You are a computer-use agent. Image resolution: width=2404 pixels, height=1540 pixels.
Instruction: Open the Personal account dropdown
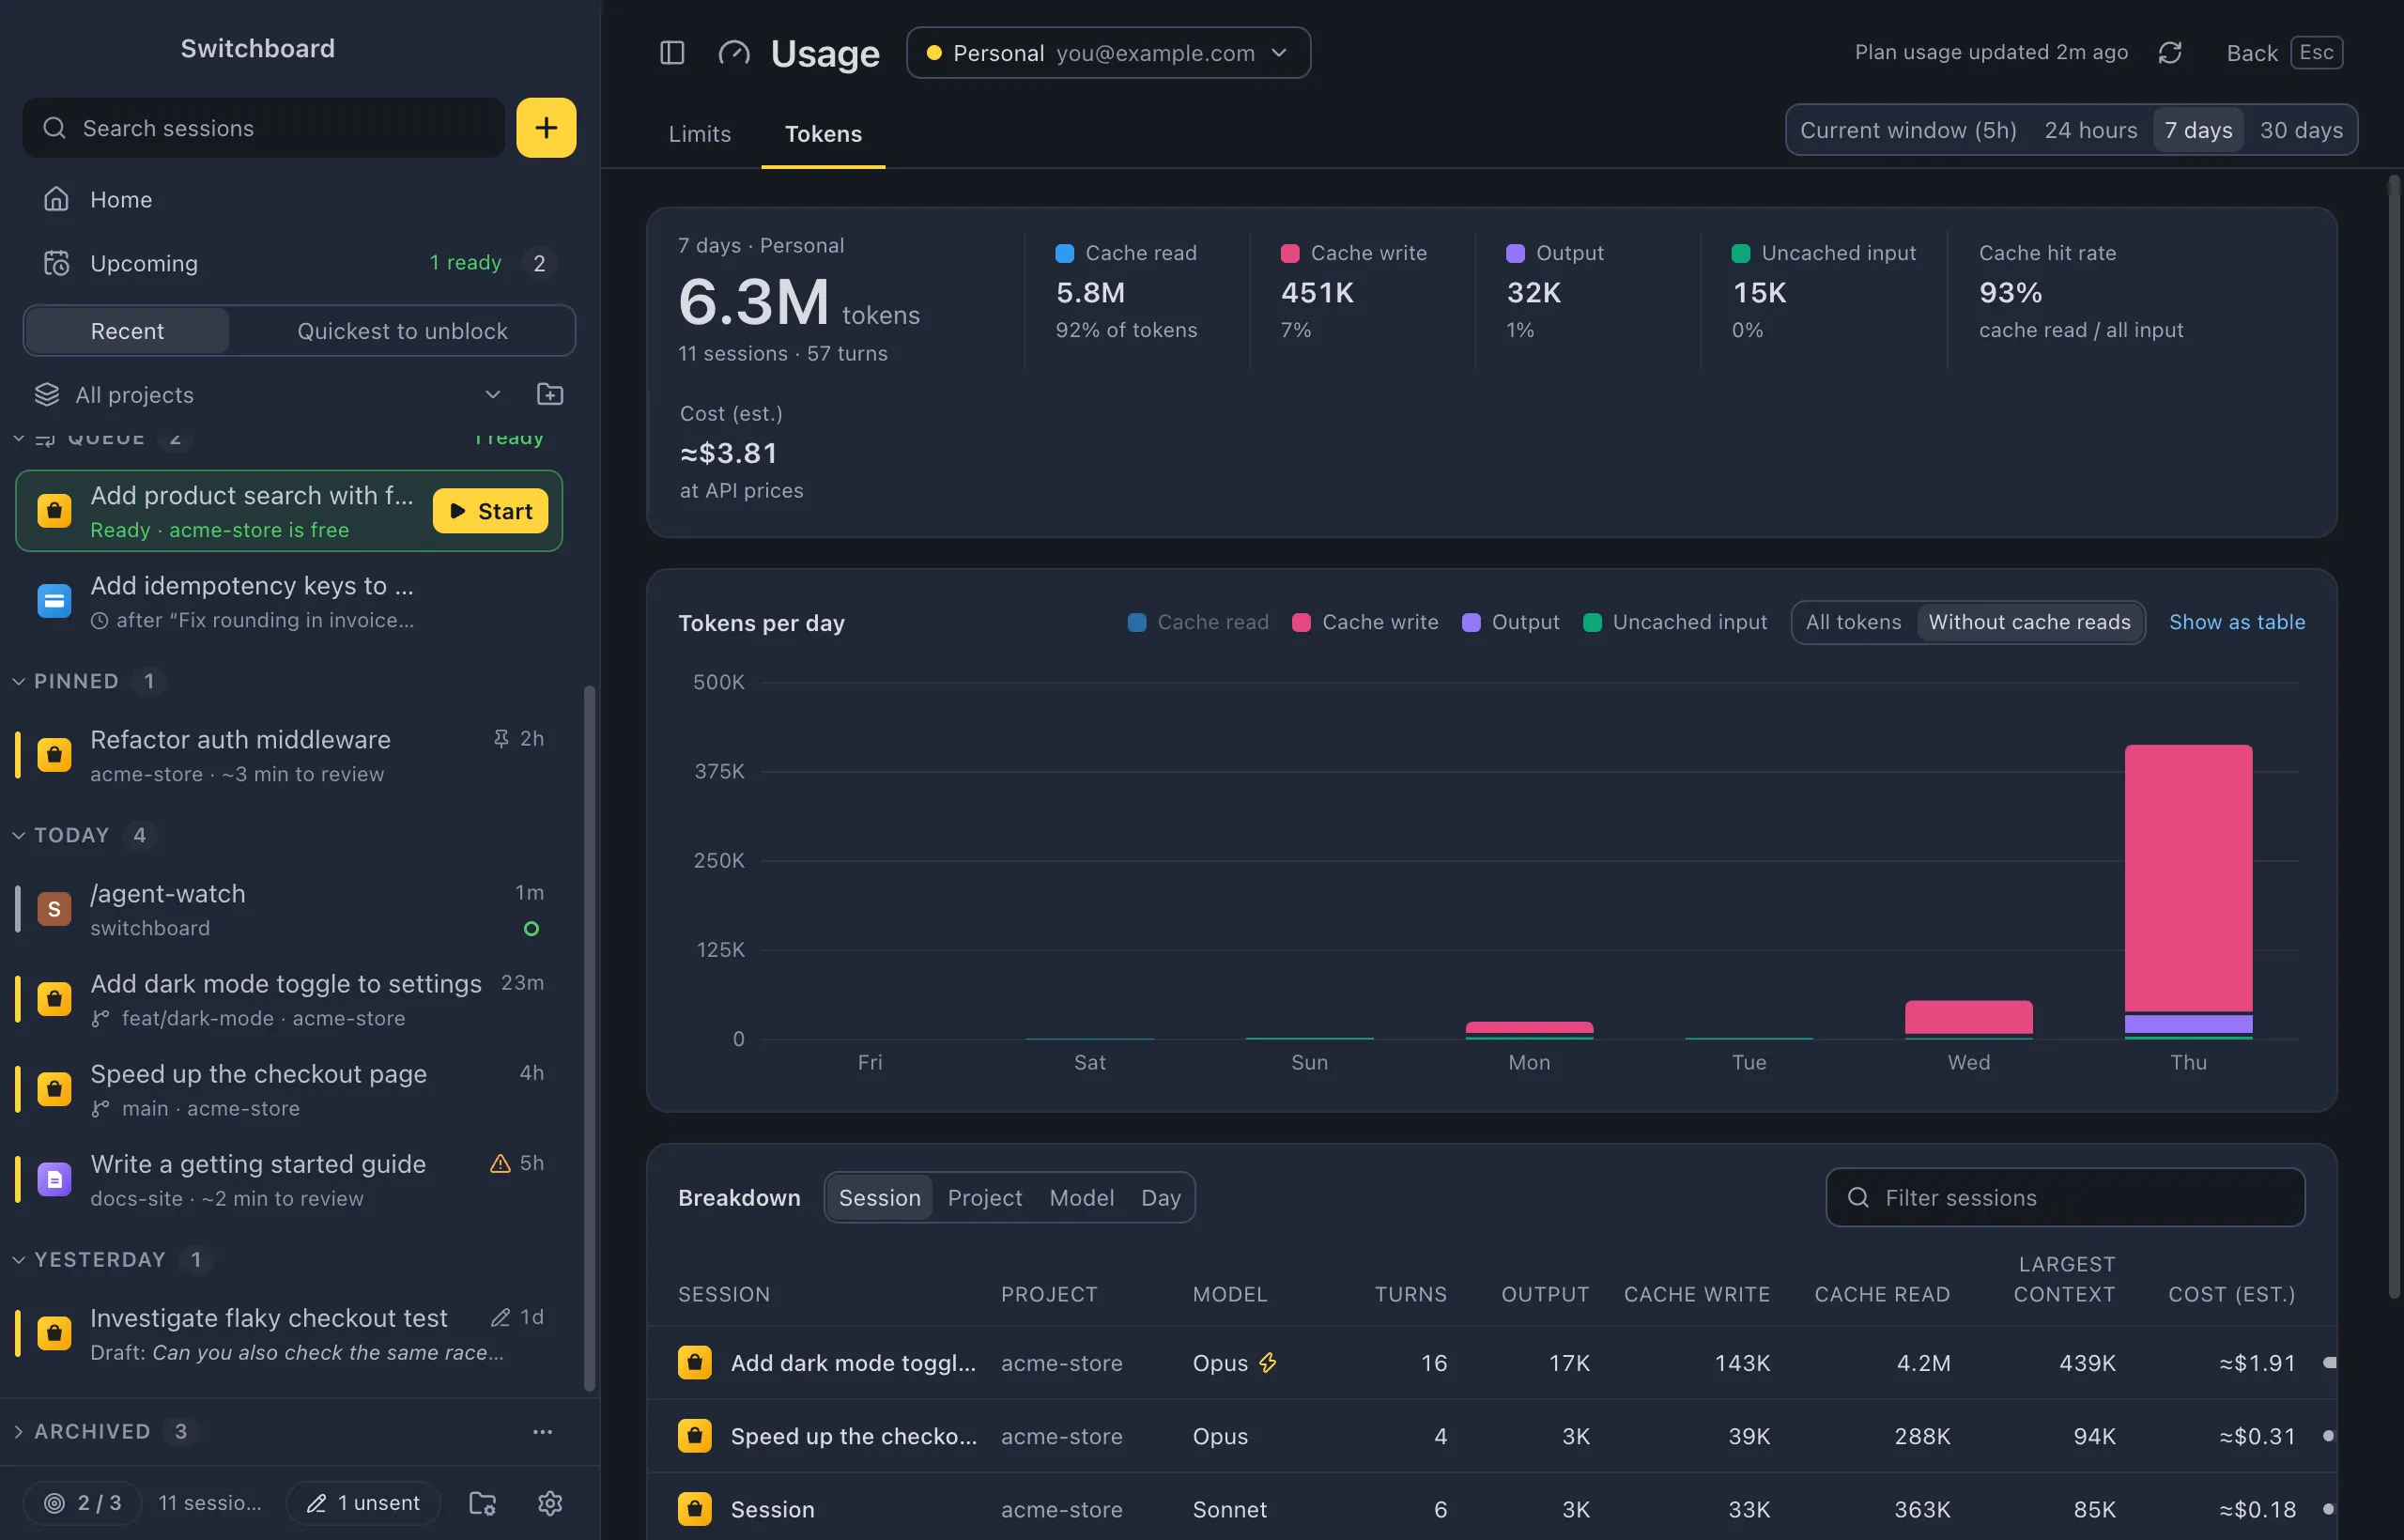coord(1108,52)
